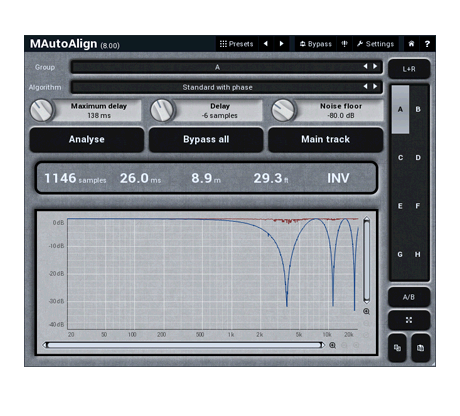Open the L+R channel mode button

tap(409, 69)
